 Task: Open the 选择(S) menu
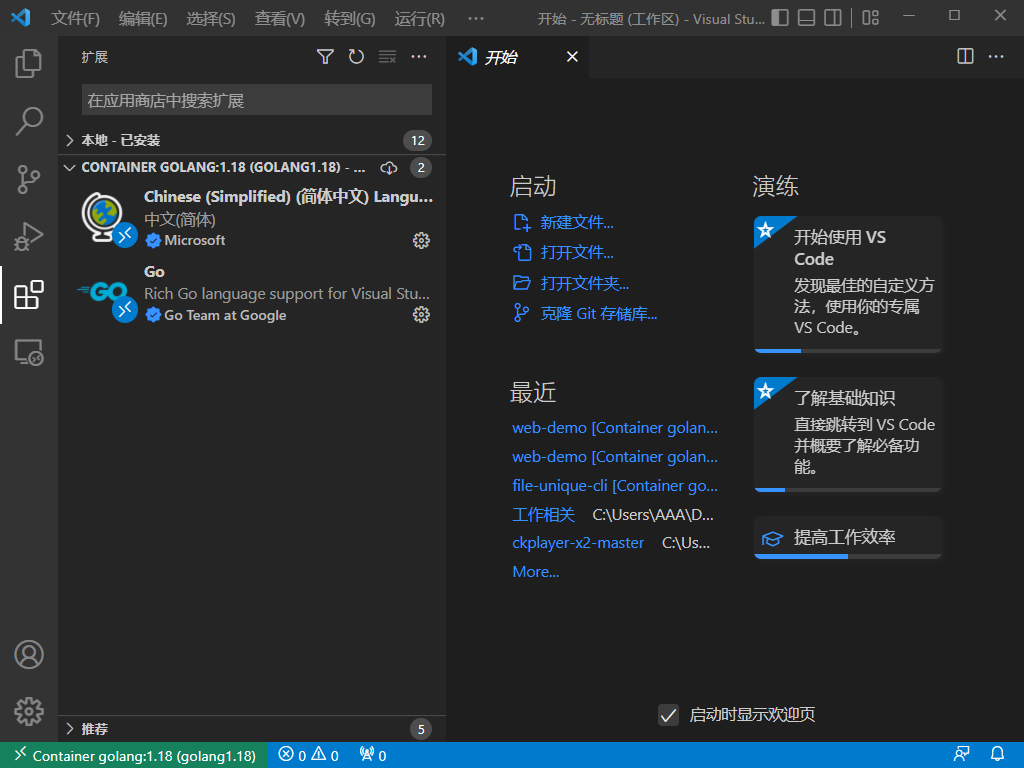click(x=211, y=18)
